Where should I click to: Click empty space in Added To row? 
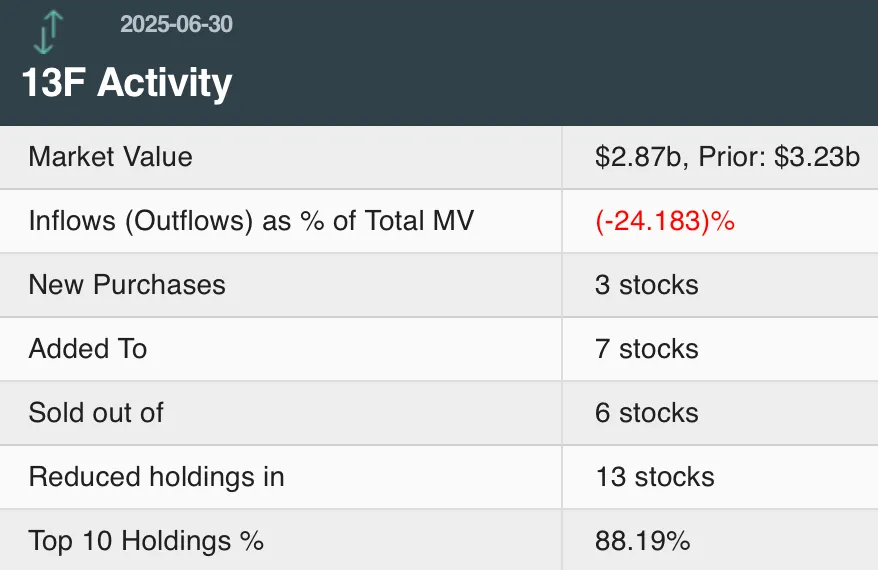point(350,349)
